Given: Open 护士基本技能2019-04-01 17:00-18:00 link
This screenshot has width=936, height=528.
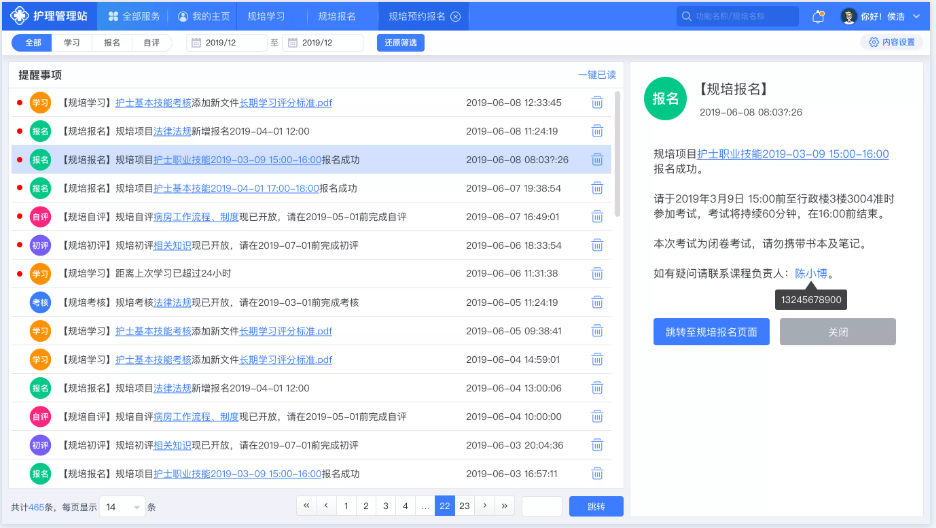Looking at the screenshot, I should (x=236, y=189).
